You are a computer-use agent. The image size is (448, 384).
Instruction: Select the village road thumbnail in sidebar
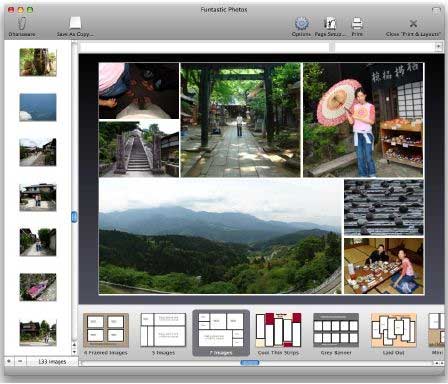tap(38, 152)
